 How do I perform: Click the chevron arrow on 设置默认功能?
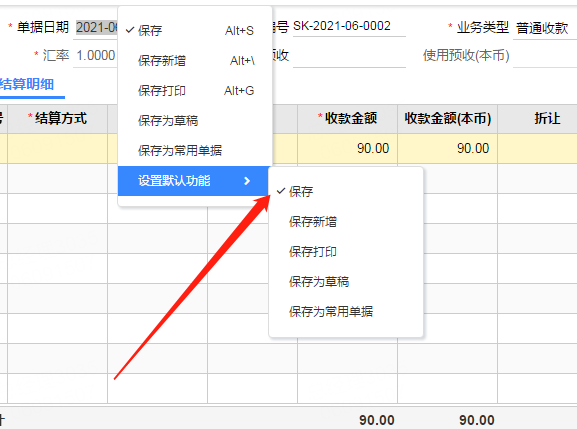[x=247, y=181]
